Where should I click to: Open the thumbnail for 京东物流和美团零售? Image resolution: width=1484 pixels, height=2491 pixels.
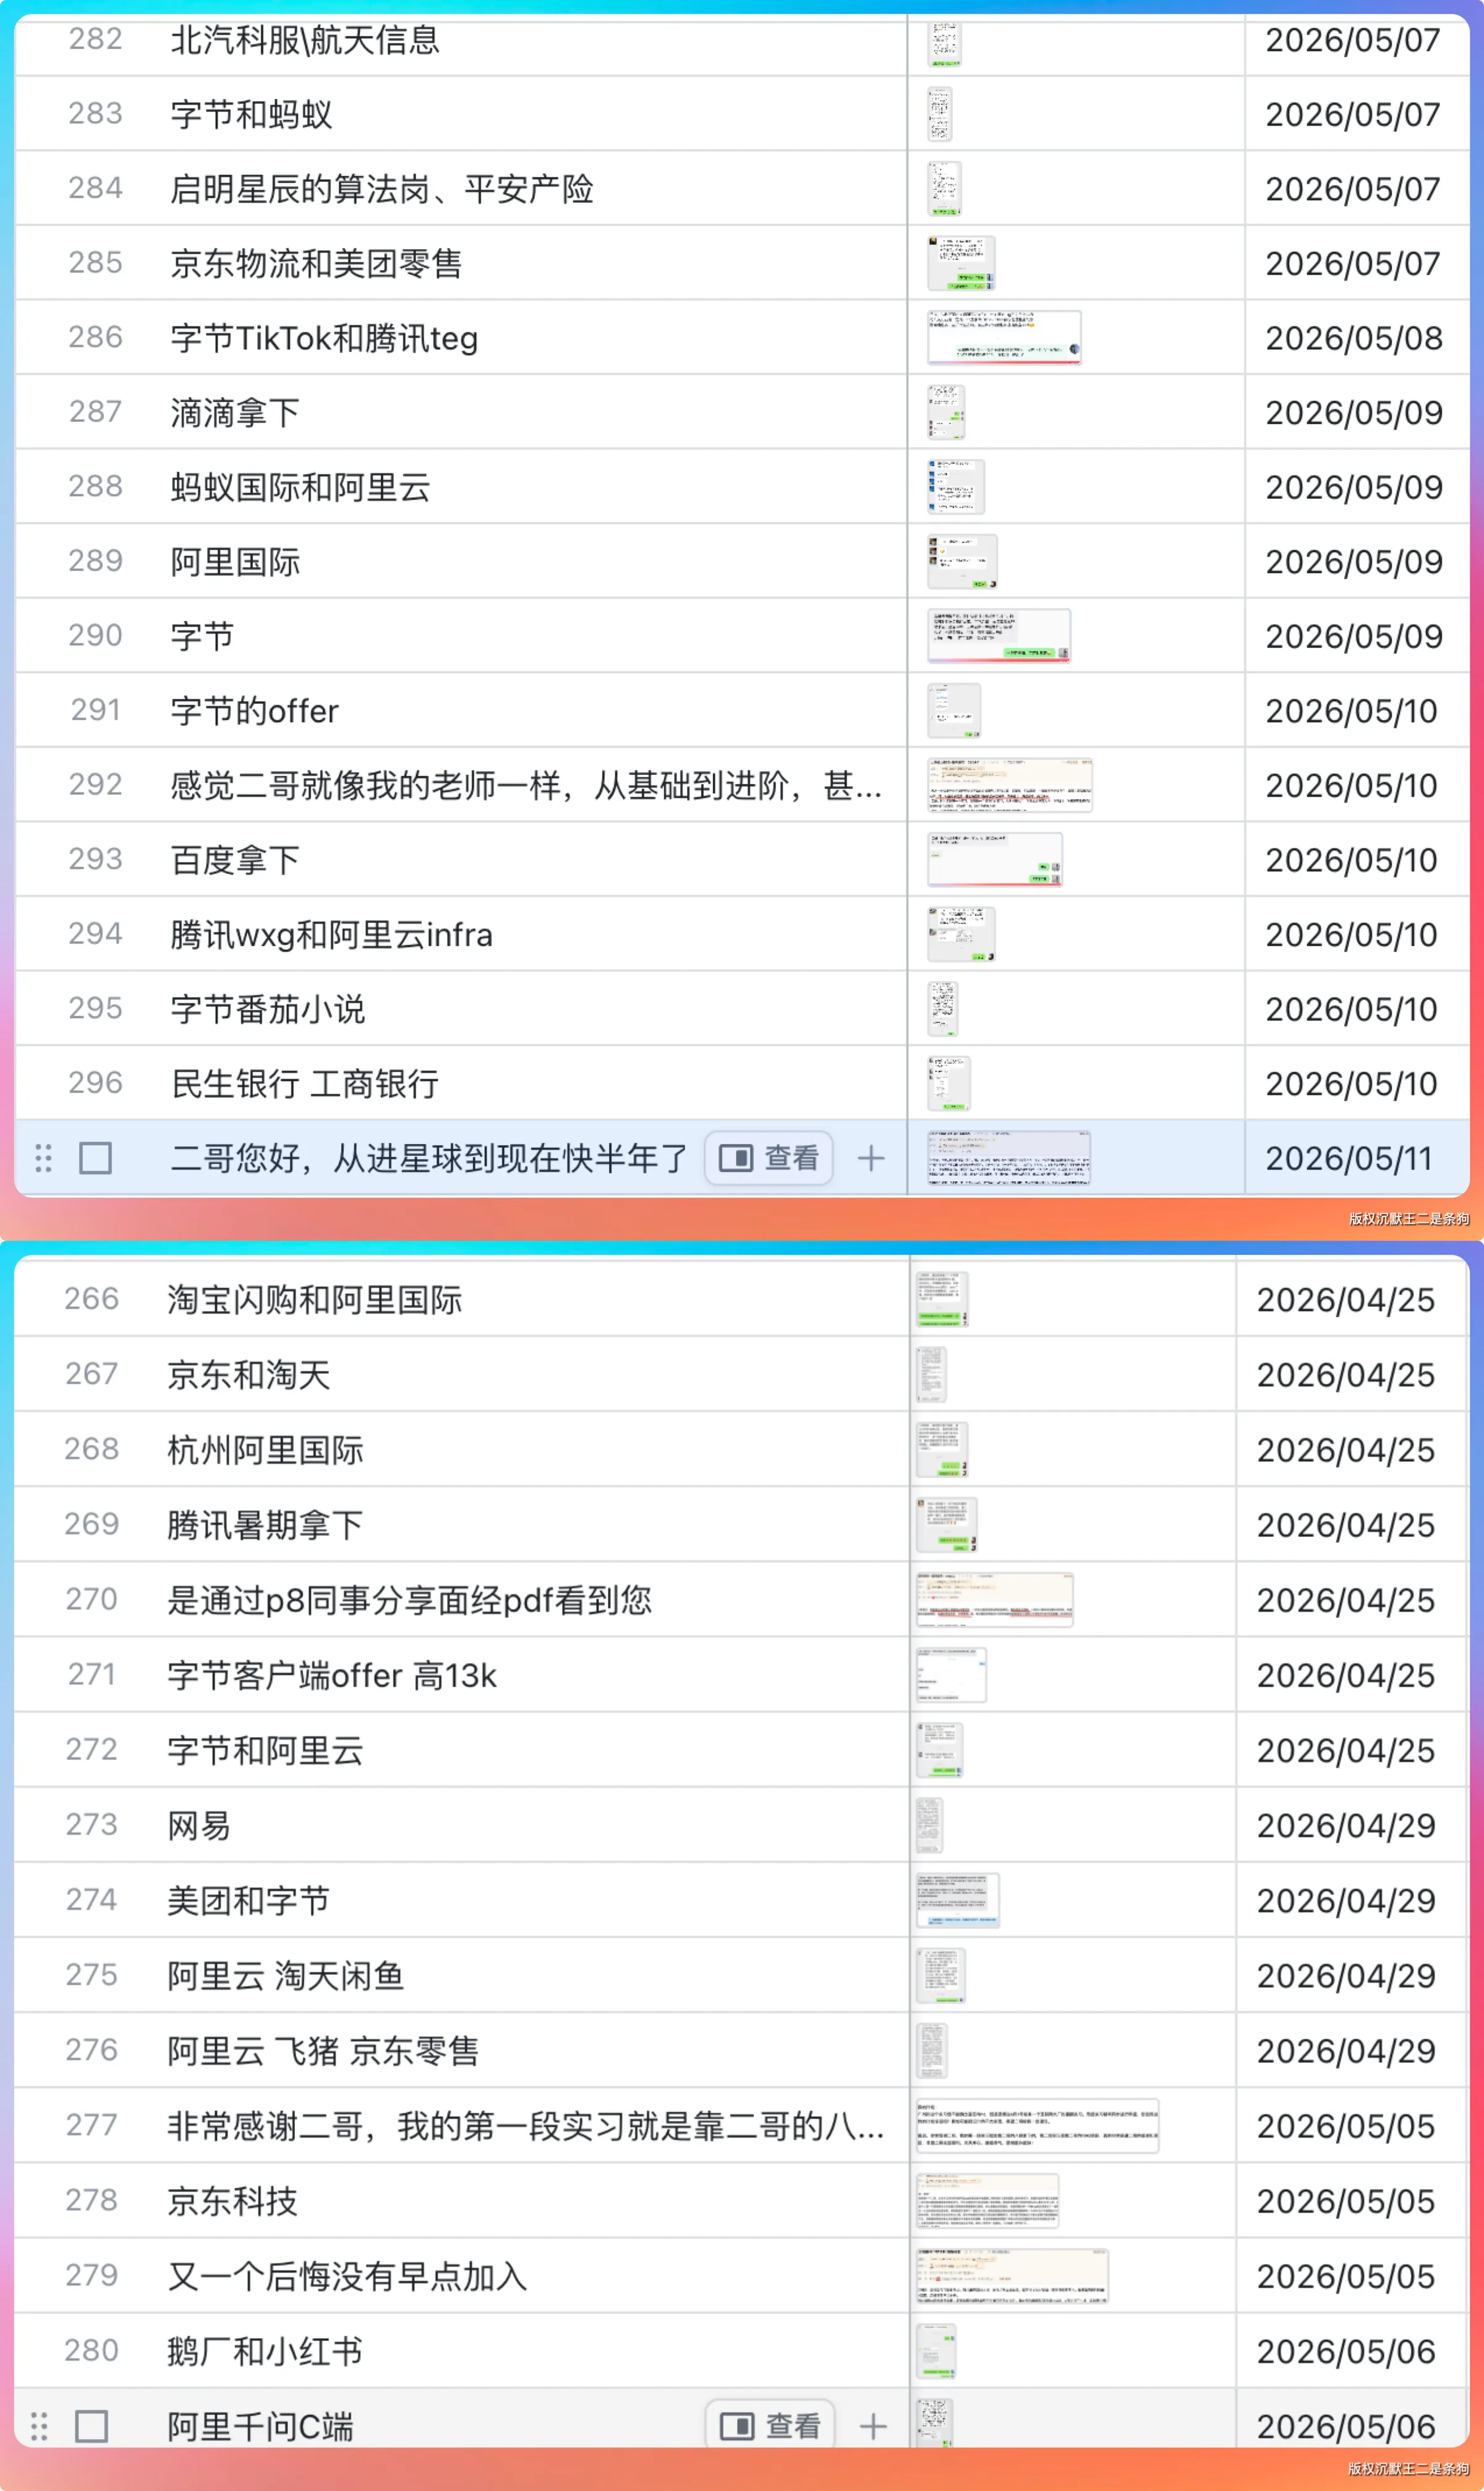point(961,263)
